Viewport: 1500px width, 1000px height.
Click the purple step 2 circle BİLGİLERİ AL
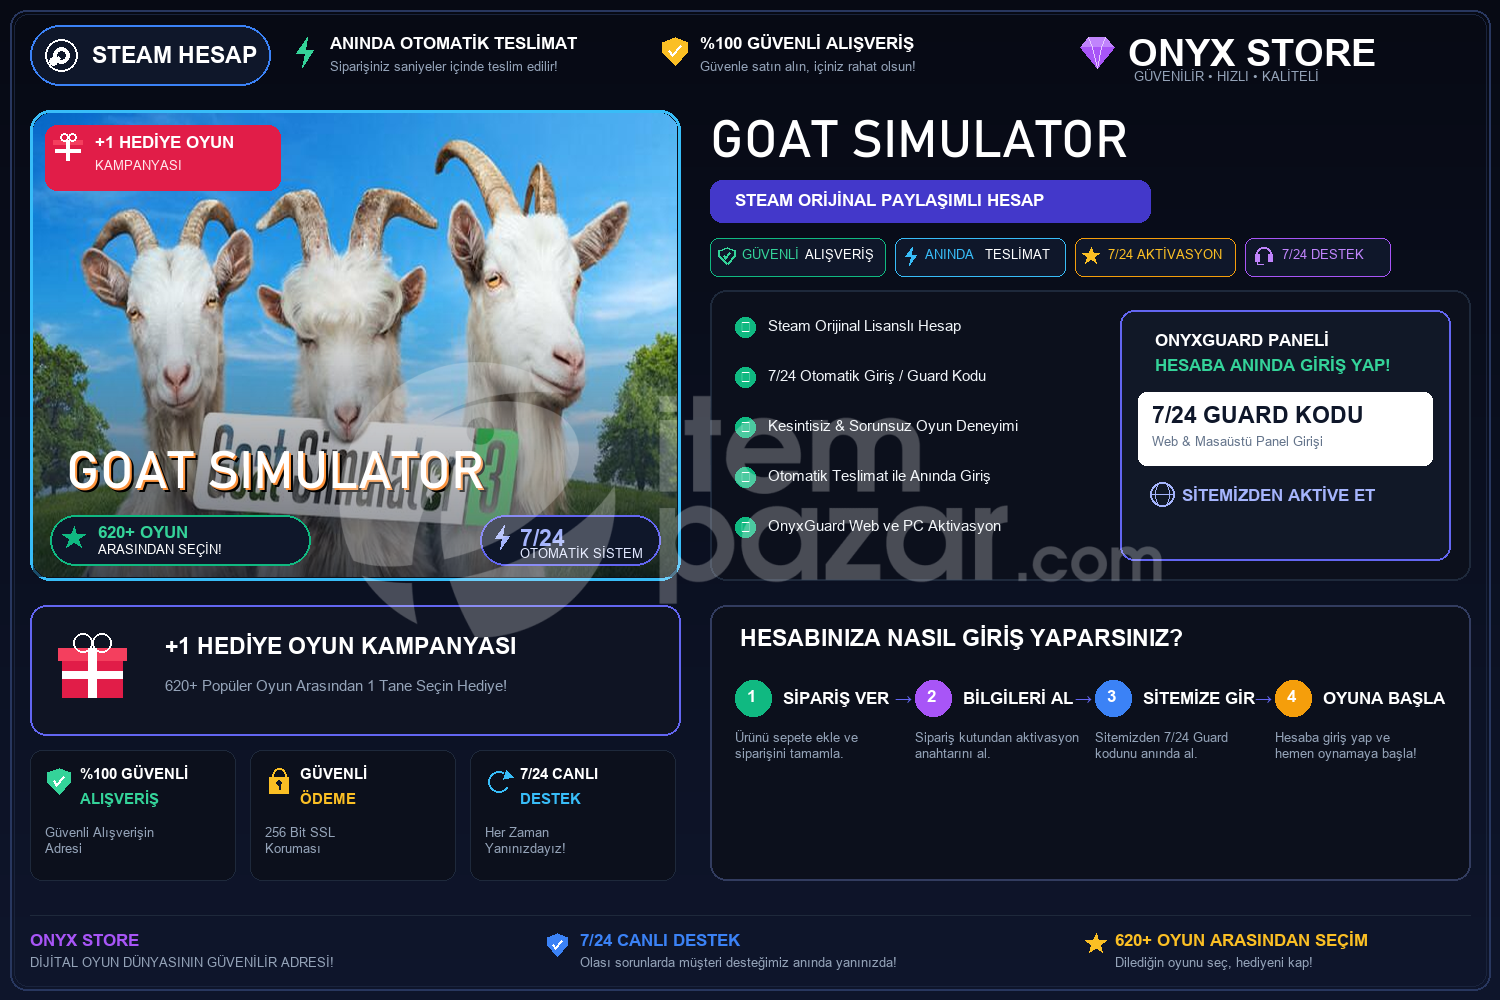point(933,698)
